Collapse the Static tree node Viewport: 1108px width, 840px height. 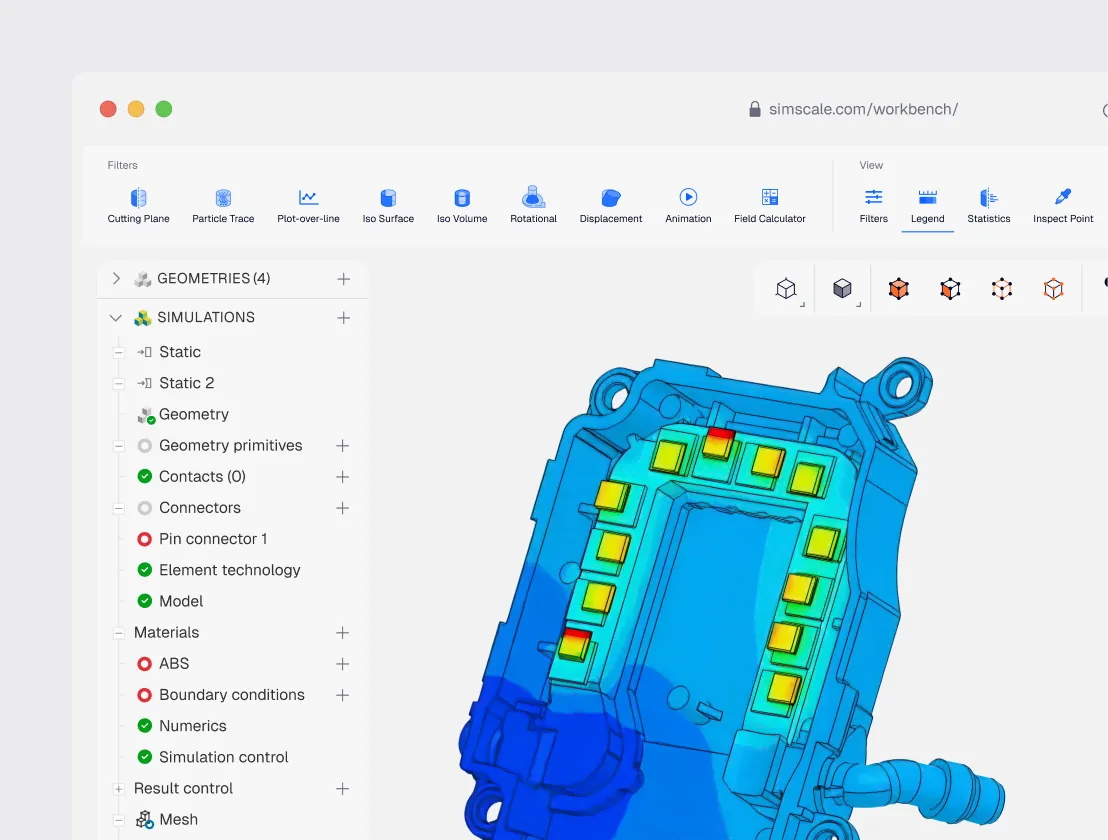click(x=119, y=353)
